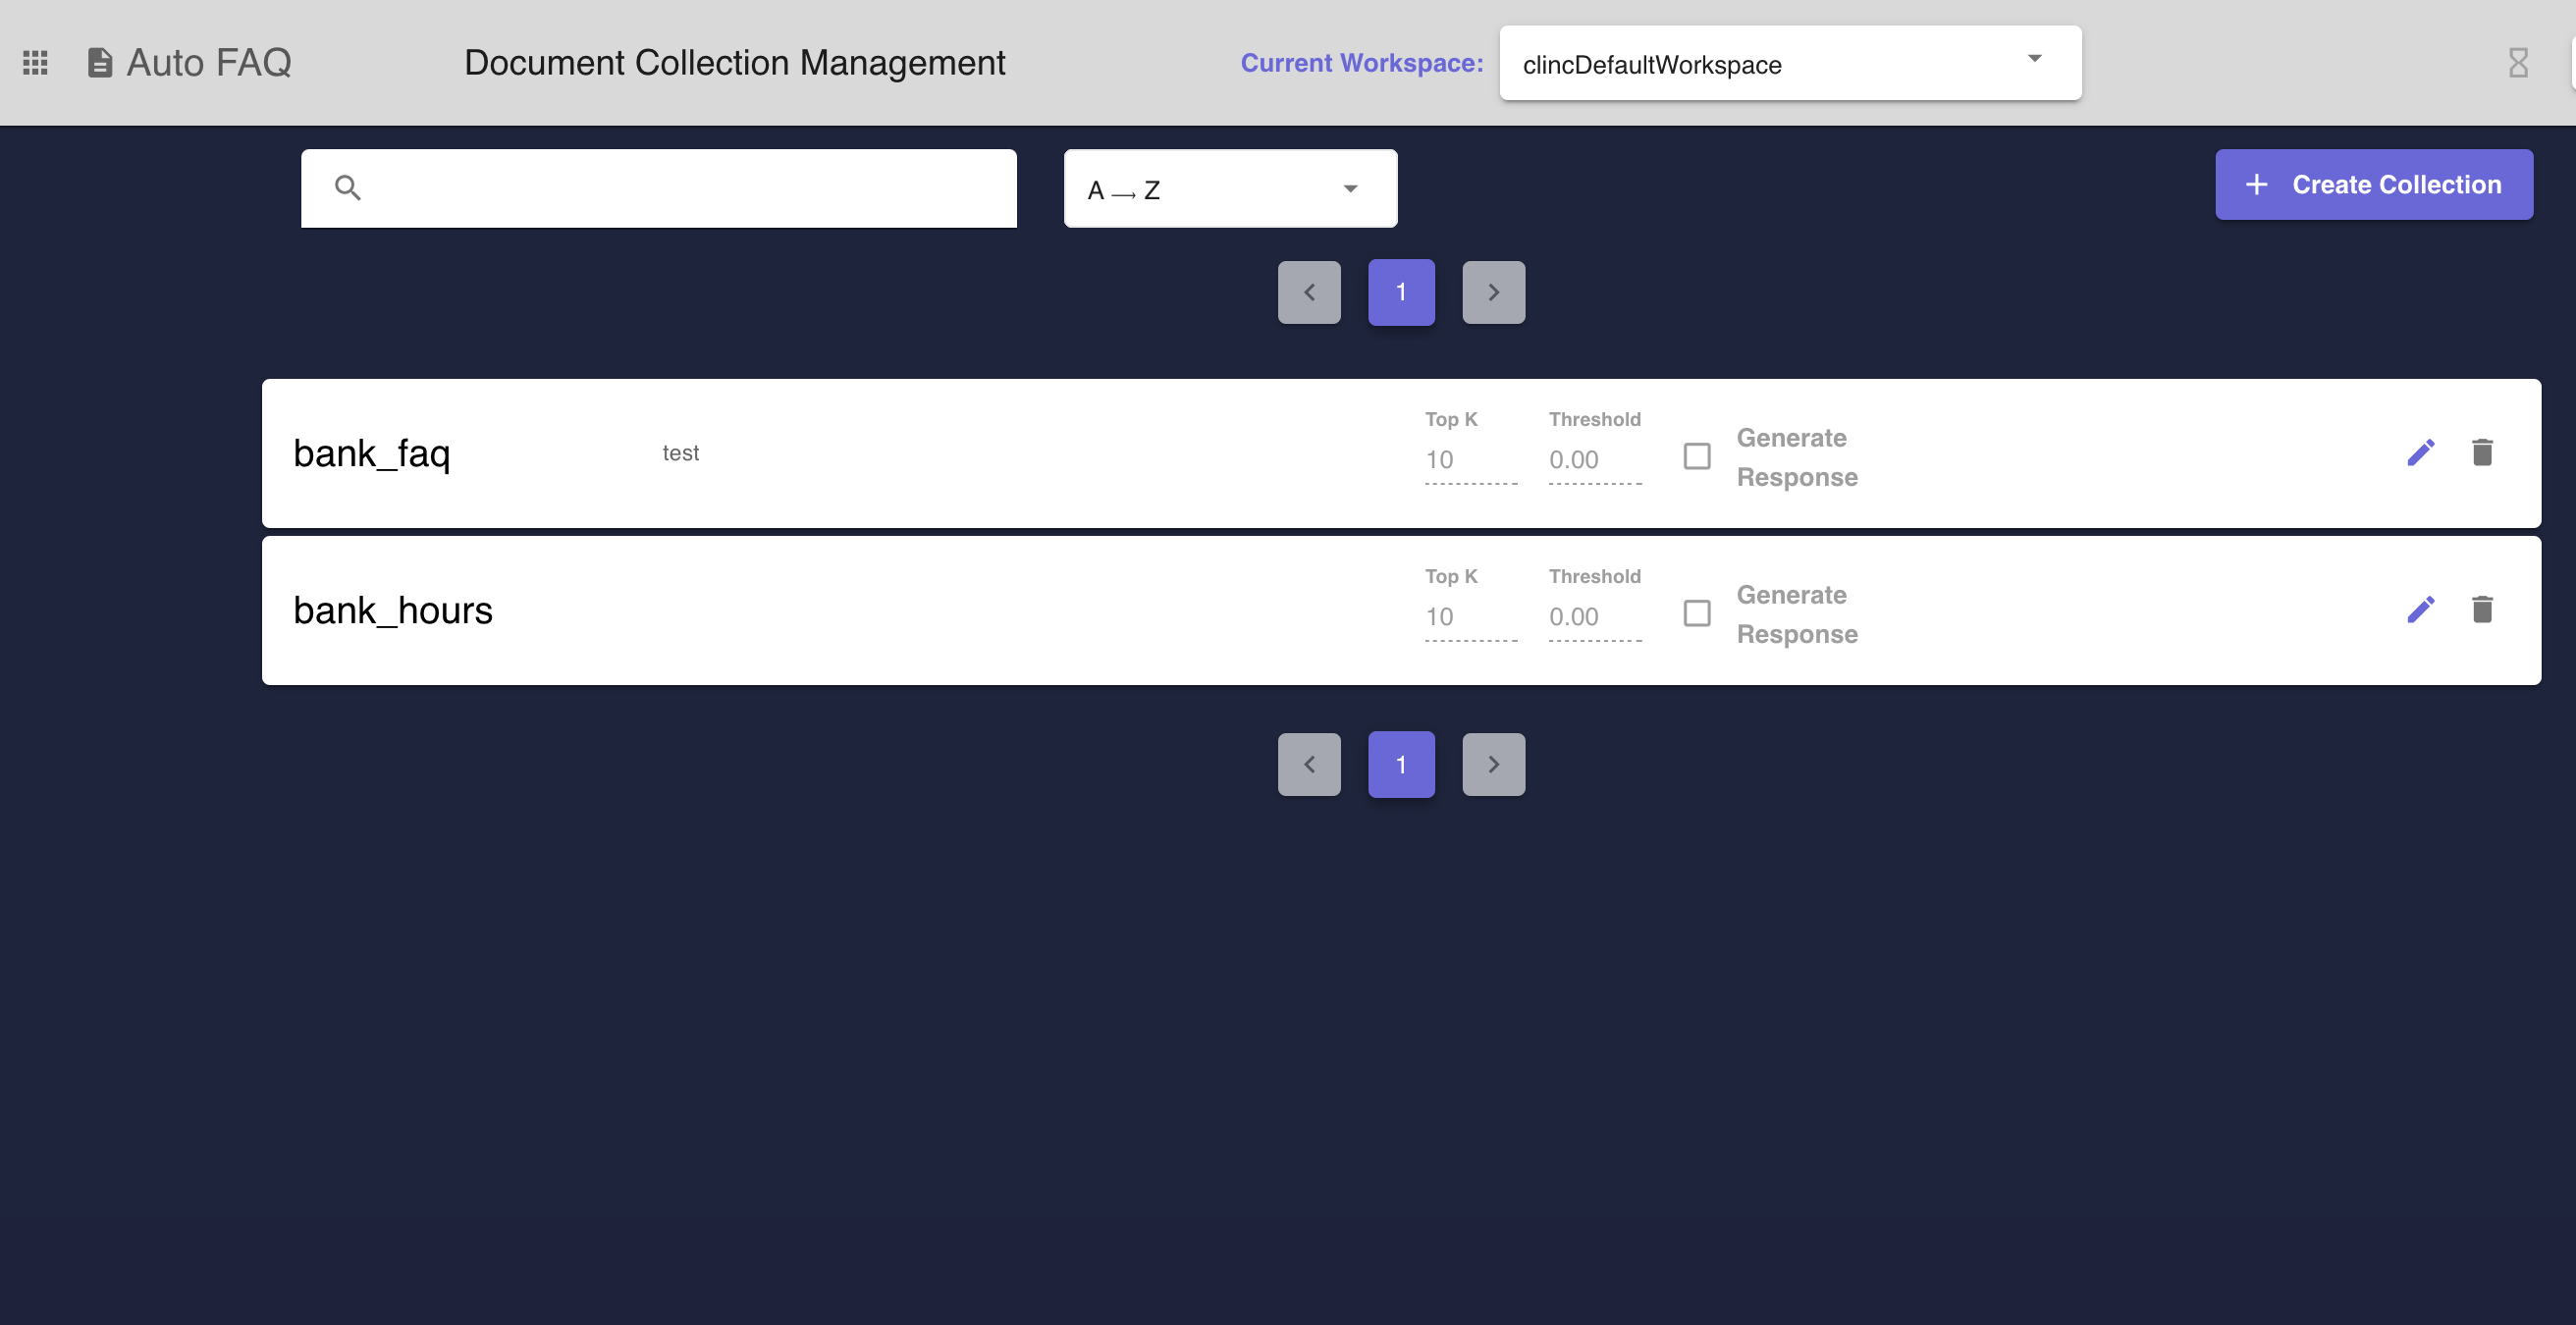Click the hourglass icon in the header
The width and height of the screenshot is (2576, 1325).
pyautogui.click(x=2518, y=63)
